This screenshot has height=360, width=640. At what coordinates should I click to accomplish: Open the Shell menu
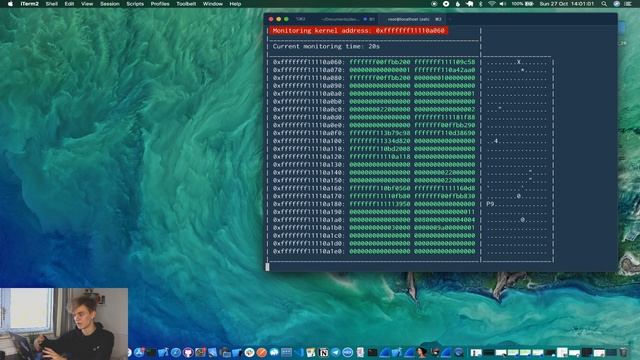(x=51, y=4)
